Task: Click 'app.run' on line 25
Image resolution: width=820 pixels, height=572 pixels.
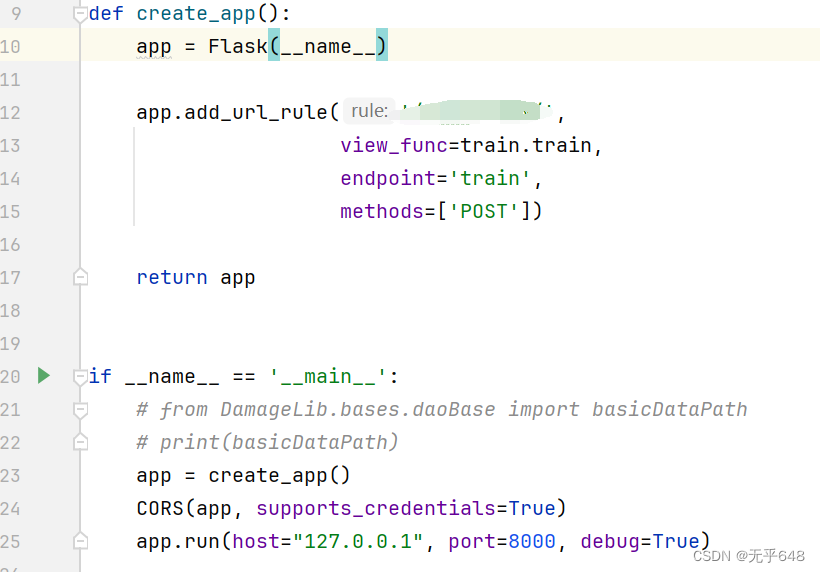Action: (x=178, y=542)
